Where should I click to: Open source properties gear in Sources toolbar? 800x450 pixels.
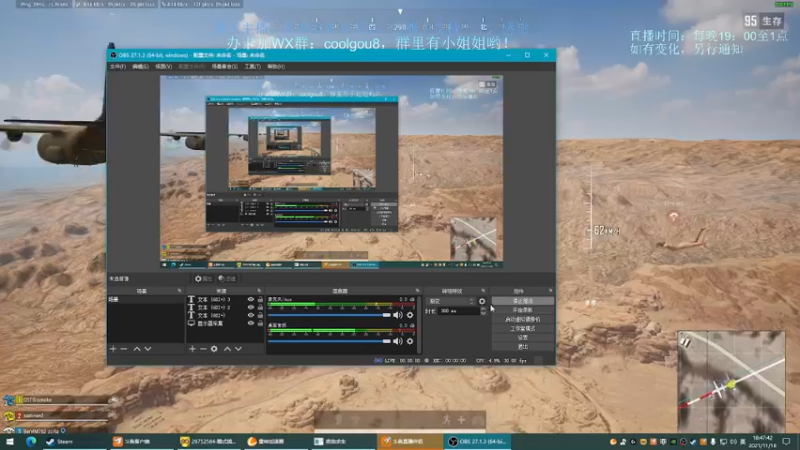click(214, 349)
